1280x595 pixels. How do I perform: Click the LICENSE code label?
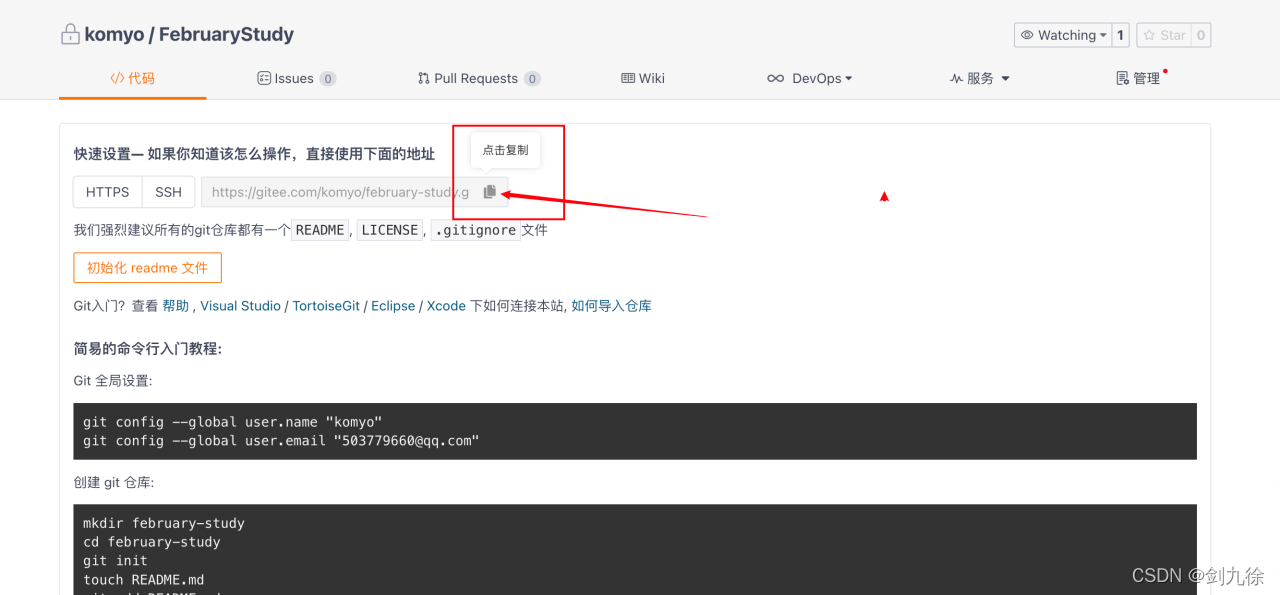390,230
